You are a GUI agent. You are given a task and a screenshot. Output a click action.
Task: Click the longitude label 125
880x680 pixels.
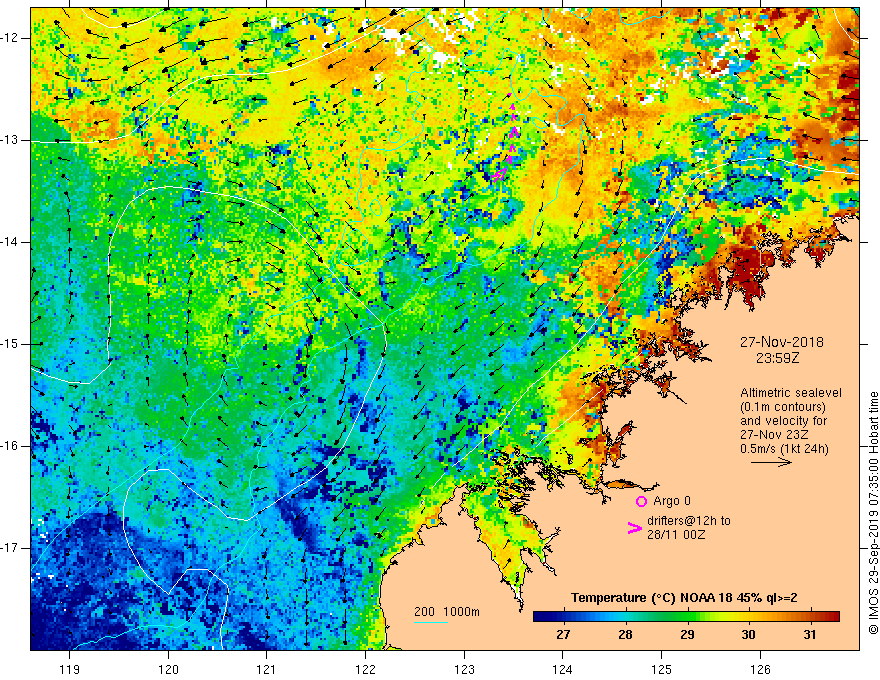coord(662,669)
